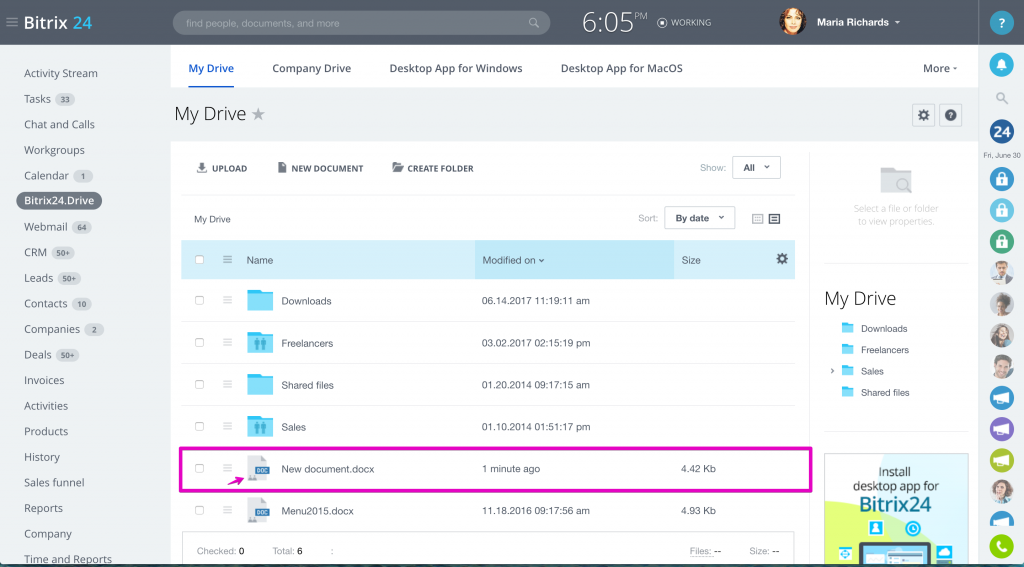This screenshot has width=1024, height=567.
Task: Open the green lock icon in right sidebar
Action: (x=1001, y=240)
